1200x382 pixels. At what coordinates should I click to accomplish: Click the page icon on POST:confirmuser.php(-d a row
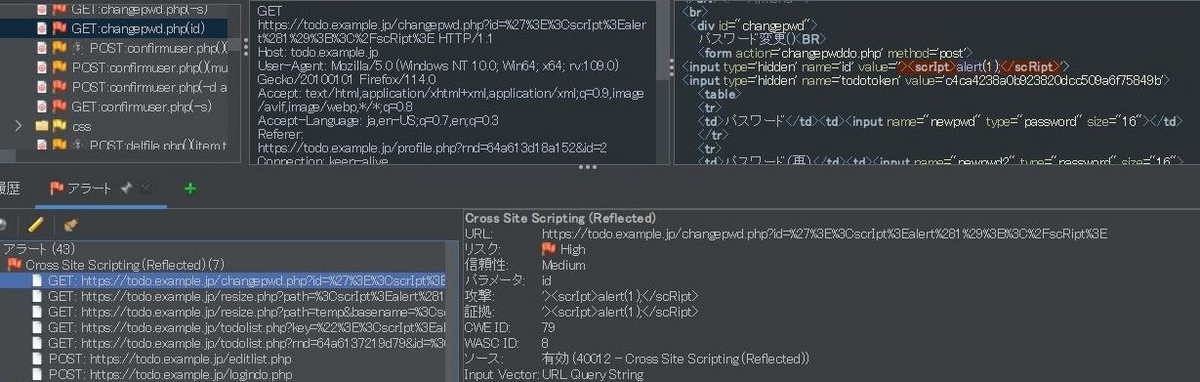click(x=42, y=88)
